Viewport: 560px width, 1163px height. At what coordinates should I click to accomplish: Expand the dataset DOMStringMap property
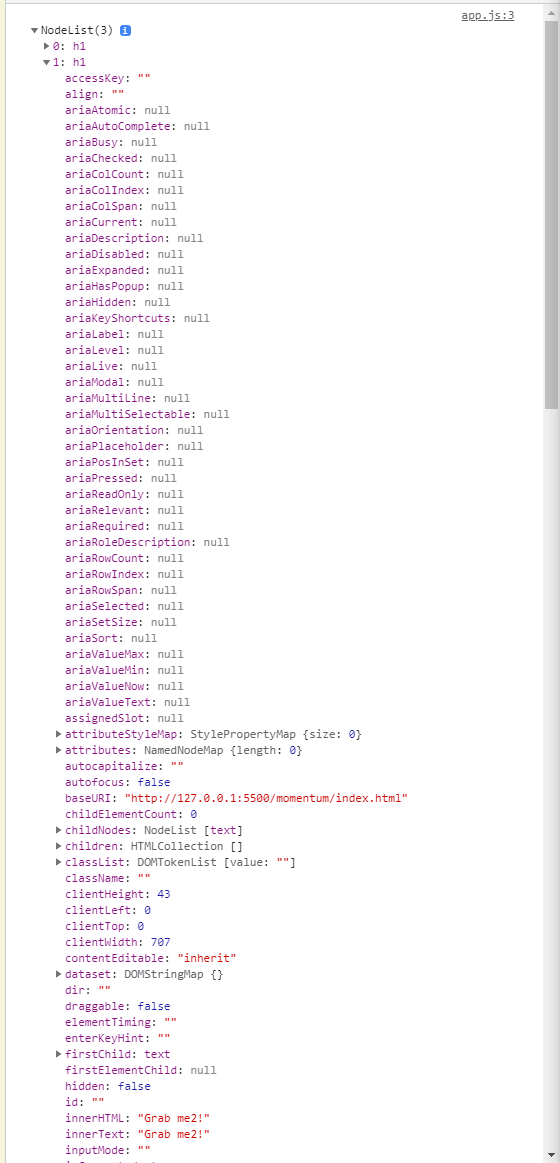point(59,974)
